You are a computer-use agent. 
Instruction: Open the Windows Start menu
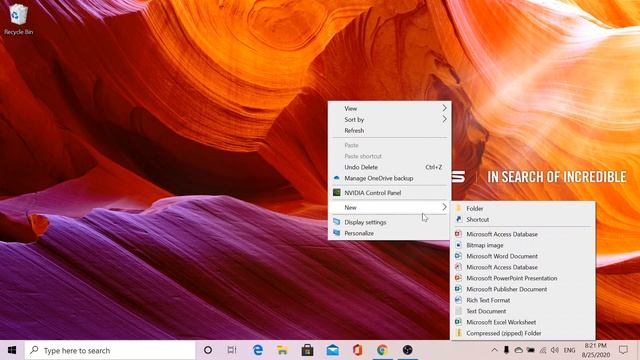point(12,350)
